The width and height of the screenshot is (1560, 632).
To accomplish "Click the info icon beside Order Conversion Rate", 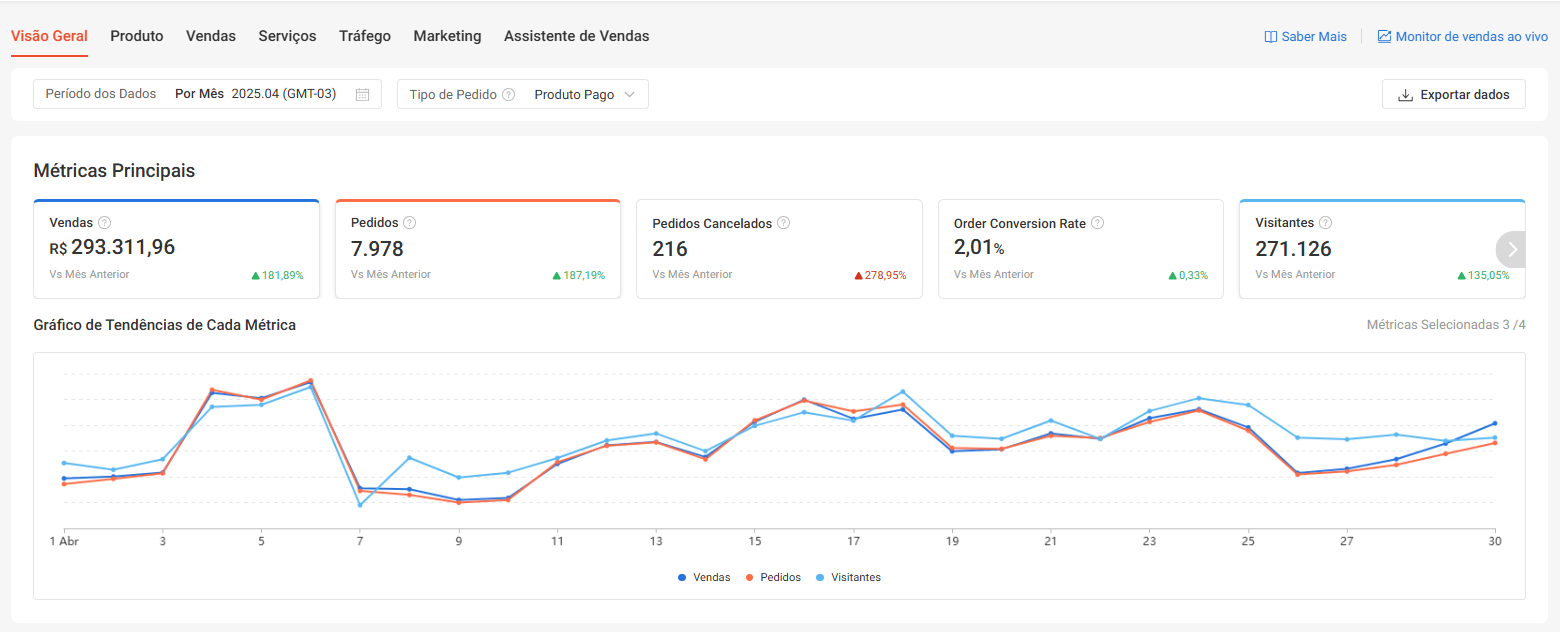I will 1097,223.
